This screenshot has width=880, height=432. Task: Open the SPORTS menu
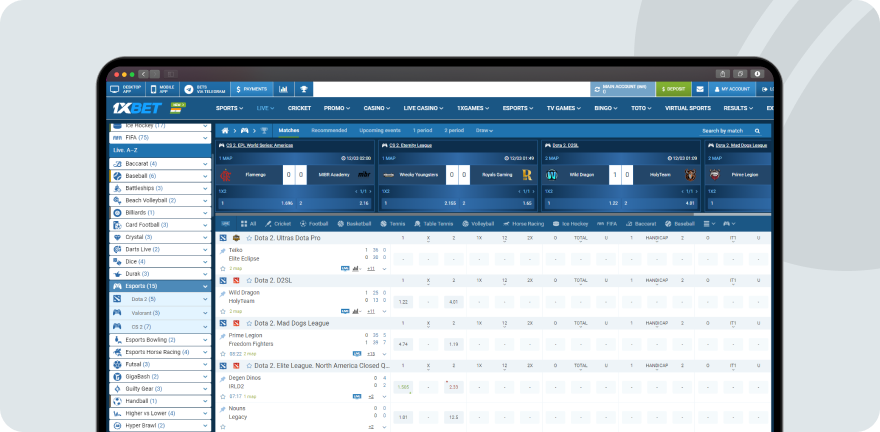coord(230,108)
